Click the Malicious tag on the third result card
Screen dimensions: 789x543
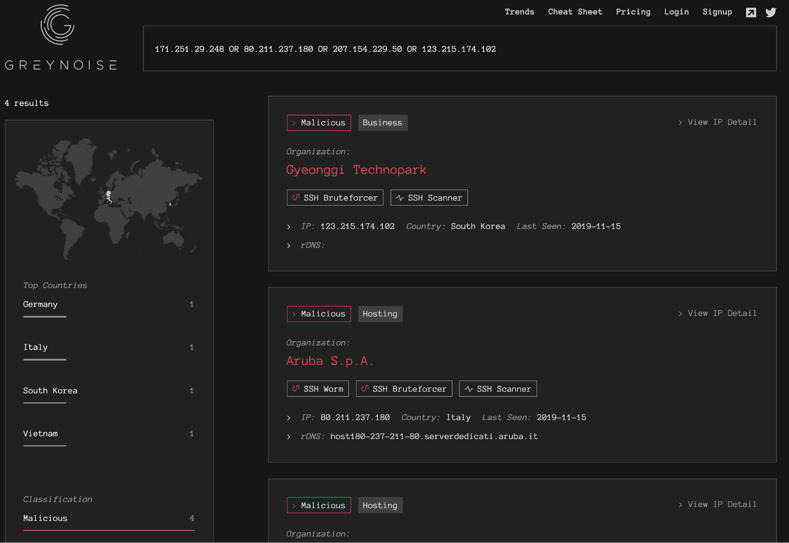tap(319, 505)
